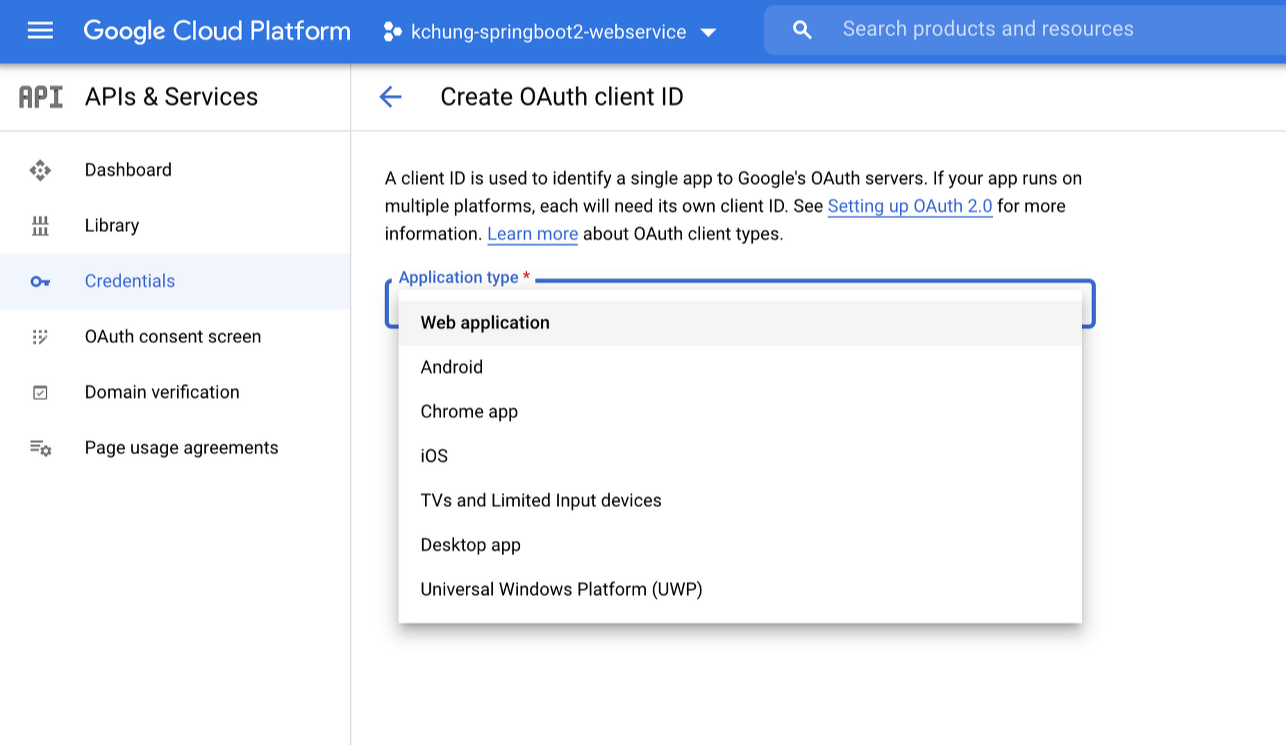The width and height of the screenshot is (1286, 745).
Task: Open the Setting up OAuth 2.0 link
Action: tap(910, 207)
